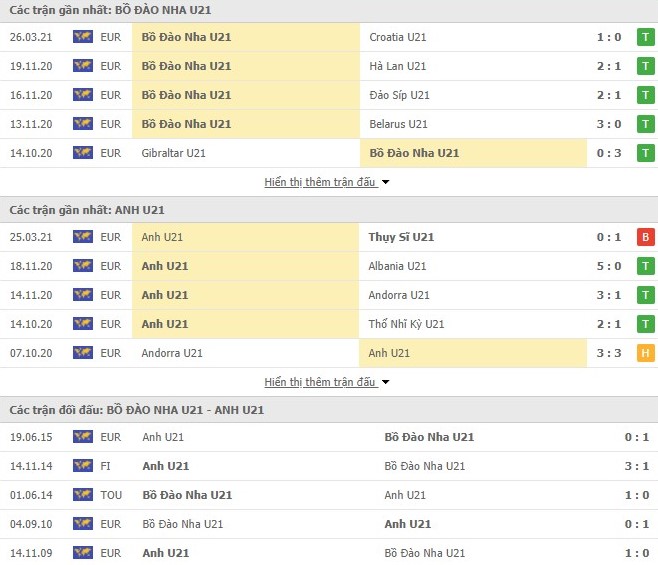Click the flag icon in the 01.06.14 TOU row
The height and width of the screenshot is (565, 658).
(x=82, y=495)
